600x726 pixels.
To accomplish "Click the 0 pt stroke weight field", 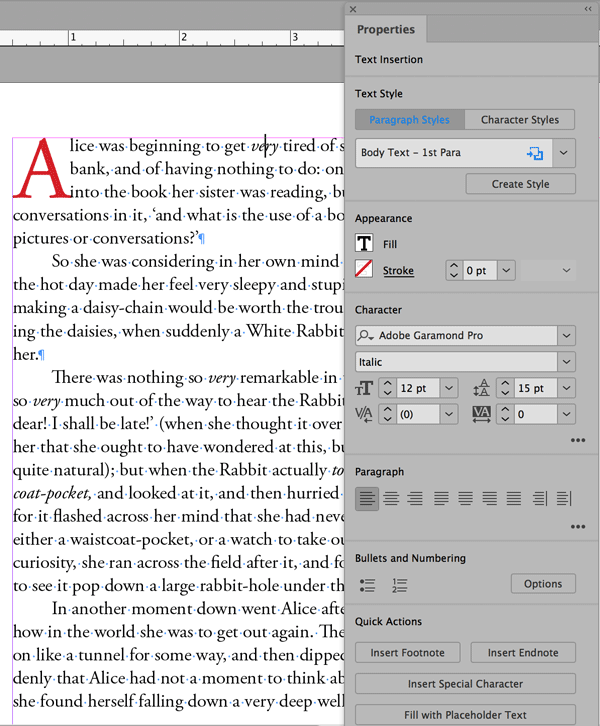I will click(x=480, y=270).
